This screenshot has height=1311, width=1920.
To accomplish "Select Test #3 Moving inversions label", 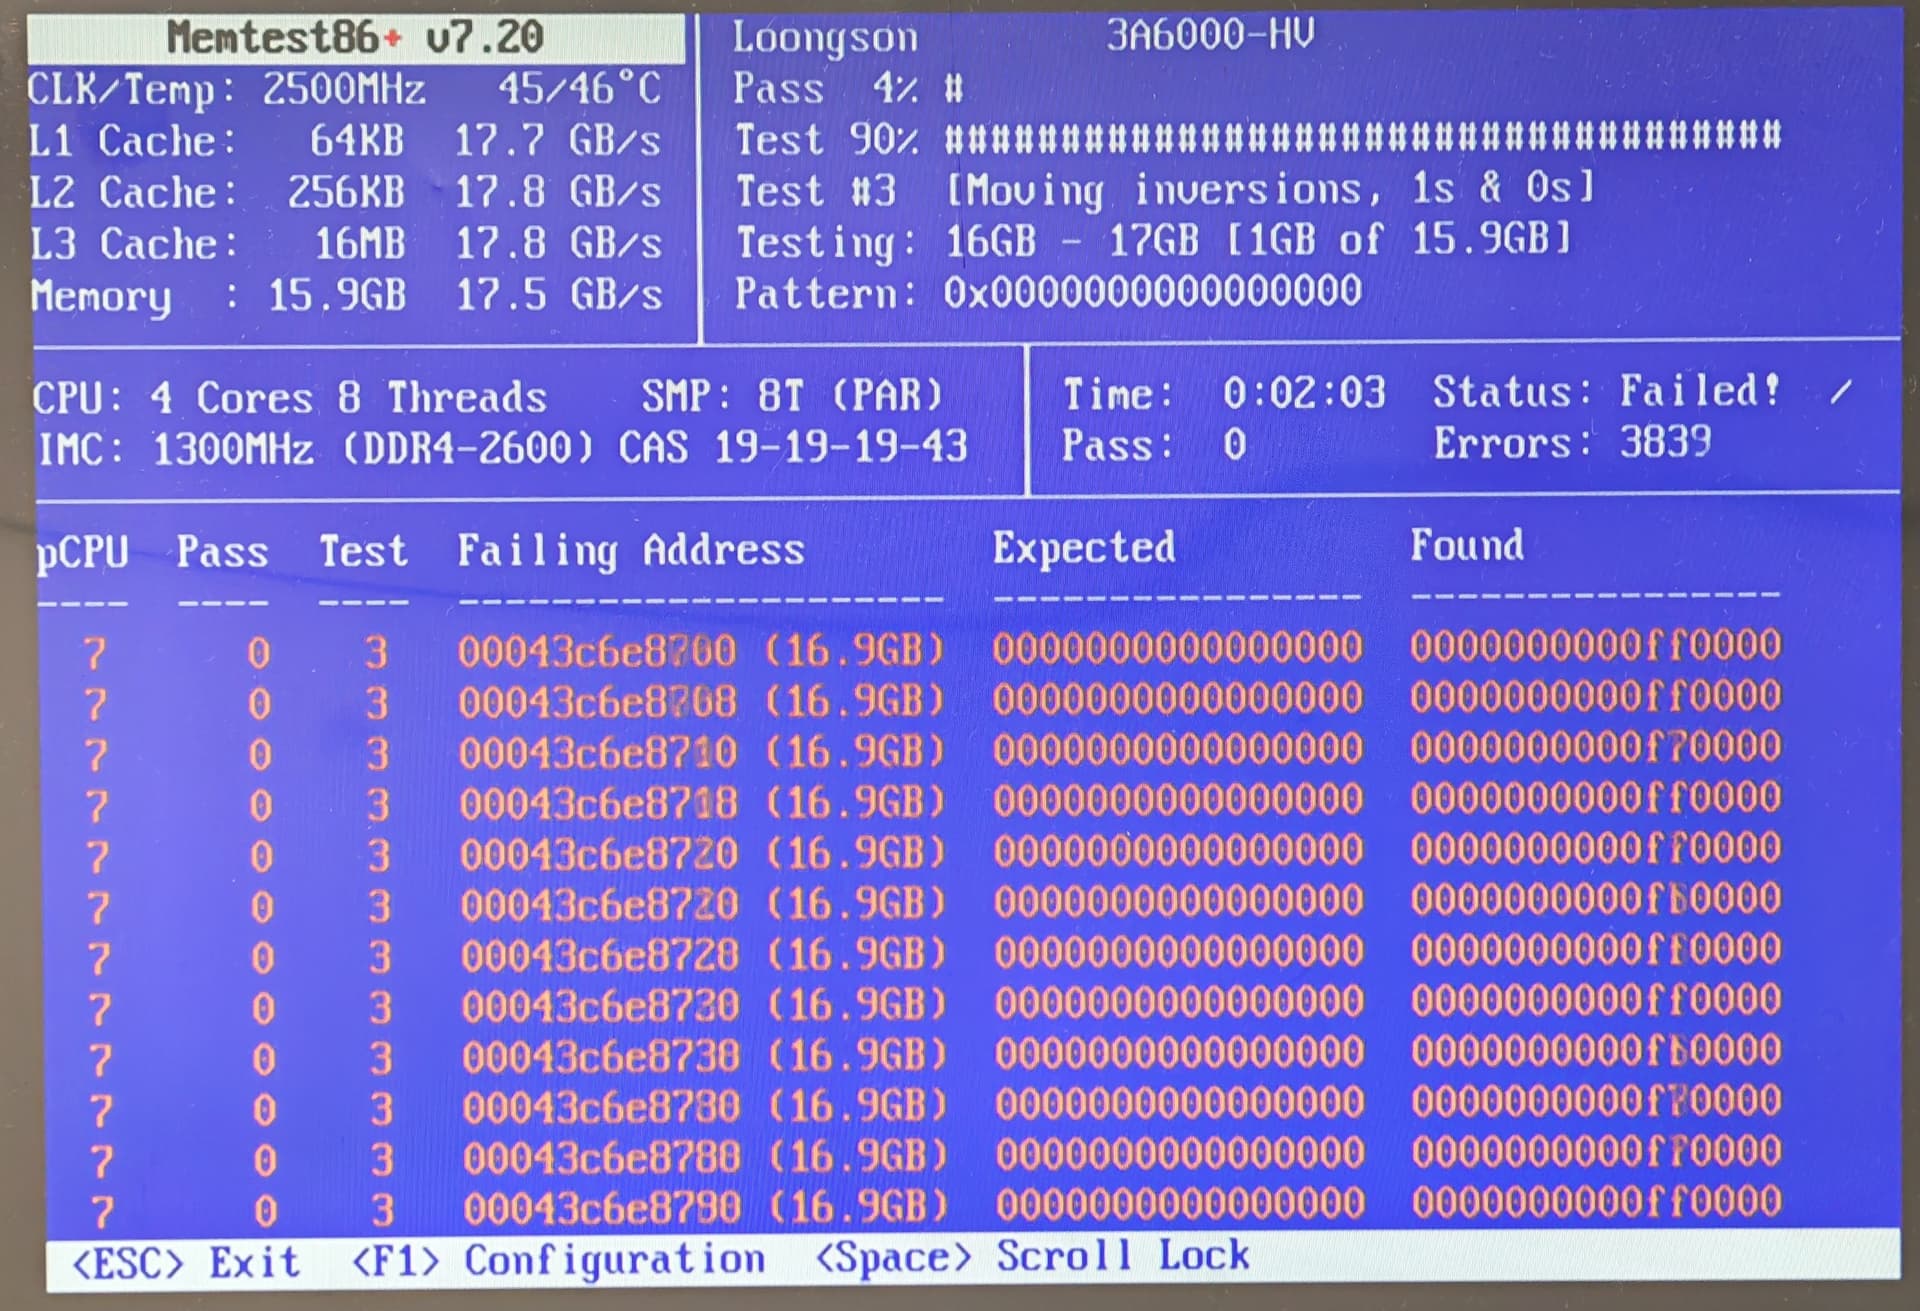I will (1165, 189).
